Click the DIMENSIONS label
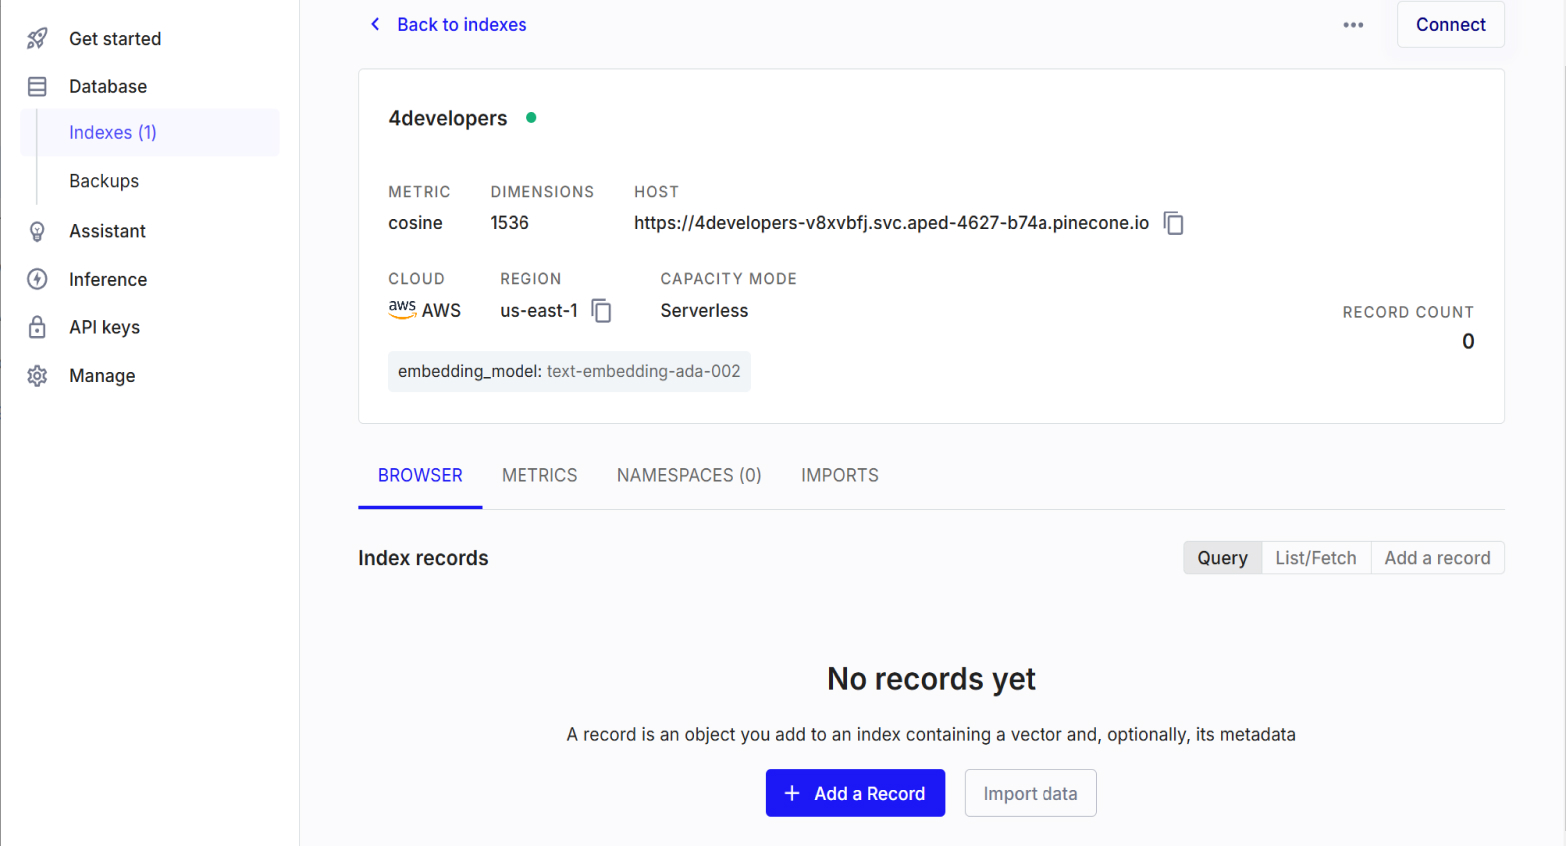1566x846 pixels. coord(542,192)
